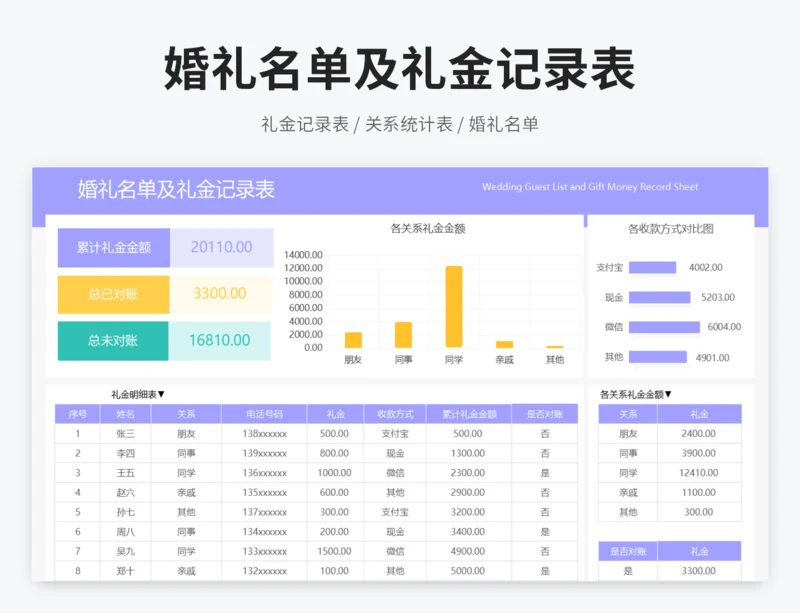
Task: Click the 朋友 bar in the column chart
Action: [x=353, y=340]
